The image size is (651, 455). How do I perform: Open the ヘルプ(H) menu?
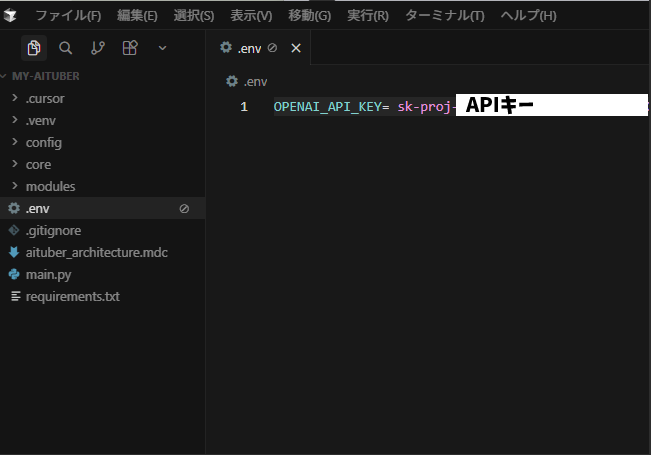[x=528, y=16]
